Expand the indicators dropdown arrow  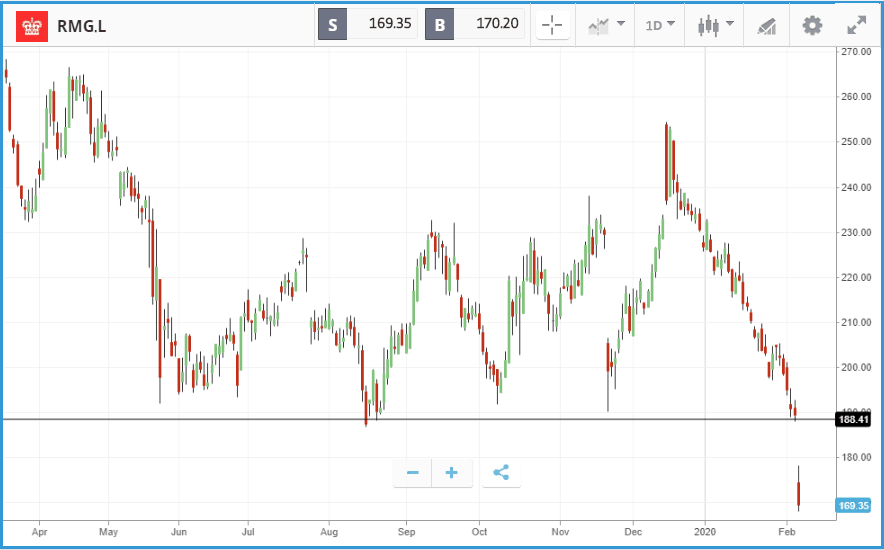621,24
